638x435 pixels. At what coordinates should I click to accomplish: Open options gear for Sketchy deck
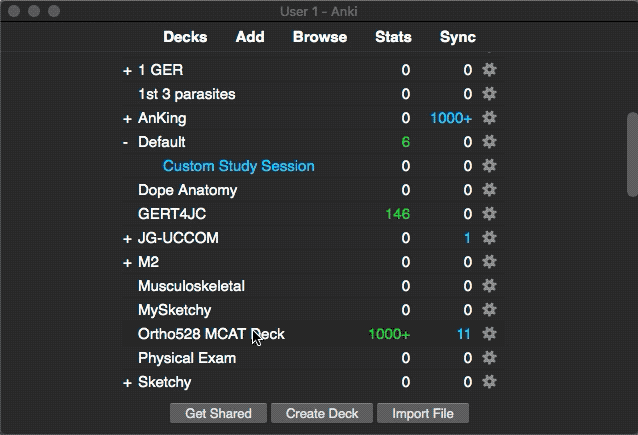(x=489, y=382)
